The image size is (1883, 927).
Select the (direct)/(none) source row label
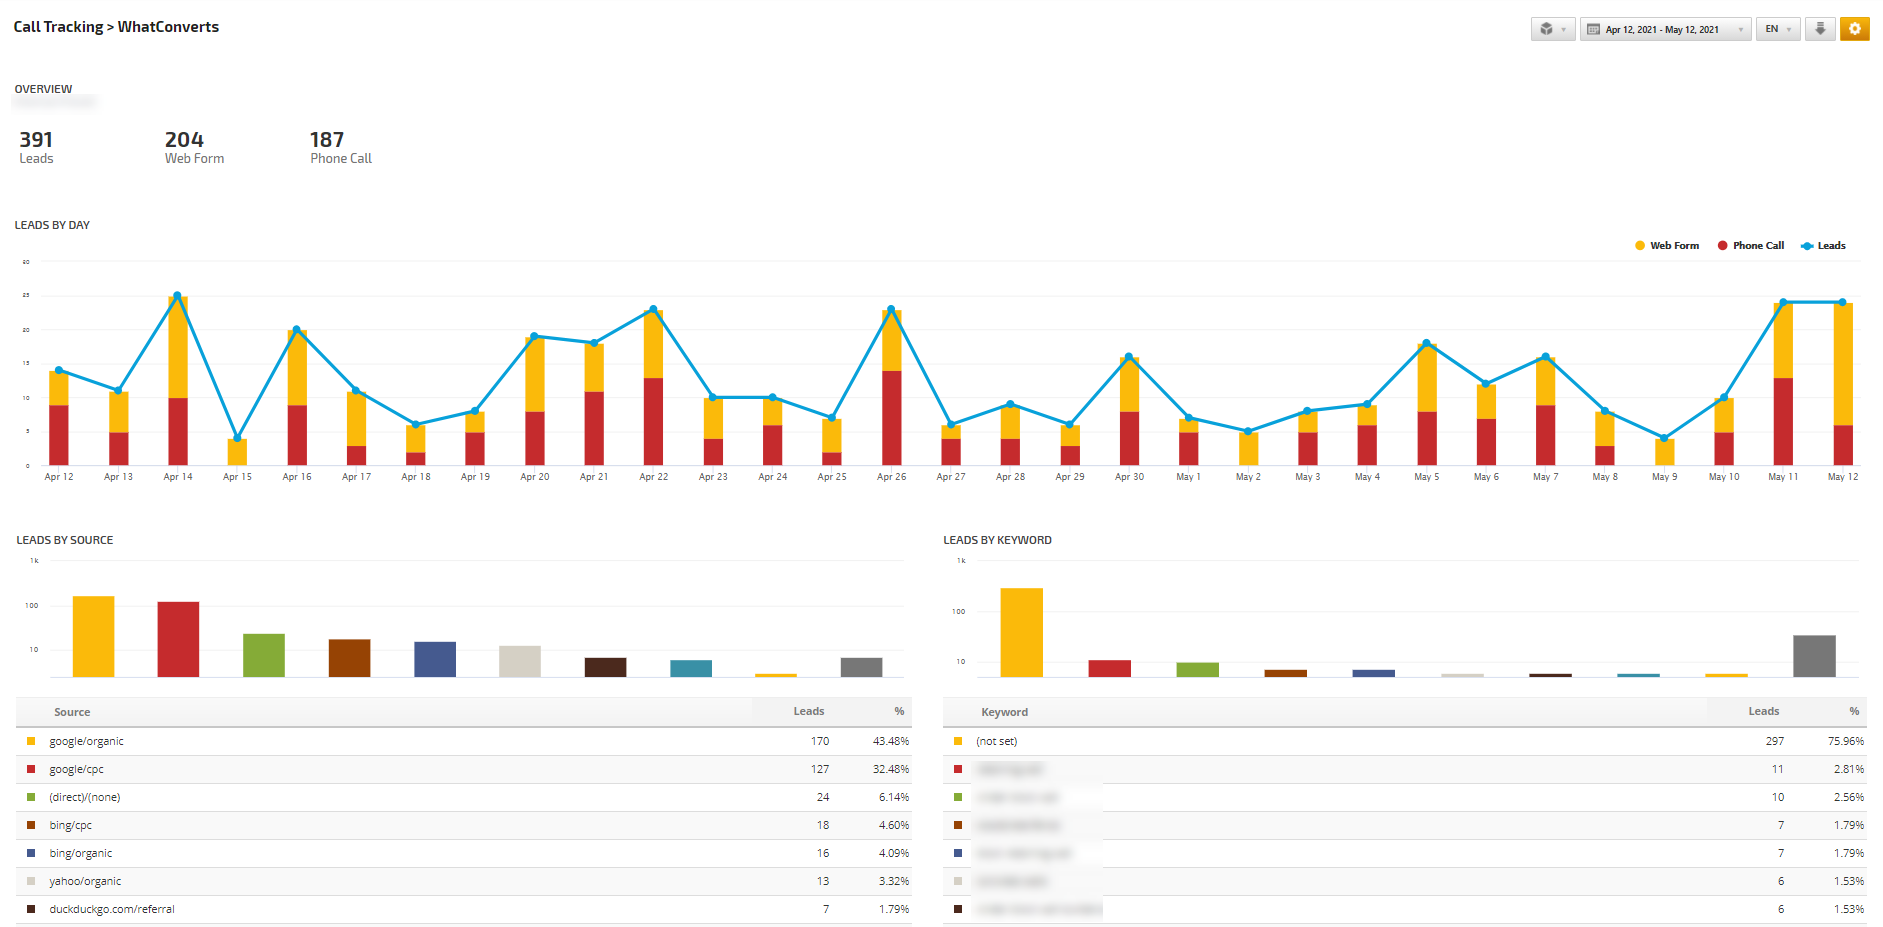click(85, 797)
